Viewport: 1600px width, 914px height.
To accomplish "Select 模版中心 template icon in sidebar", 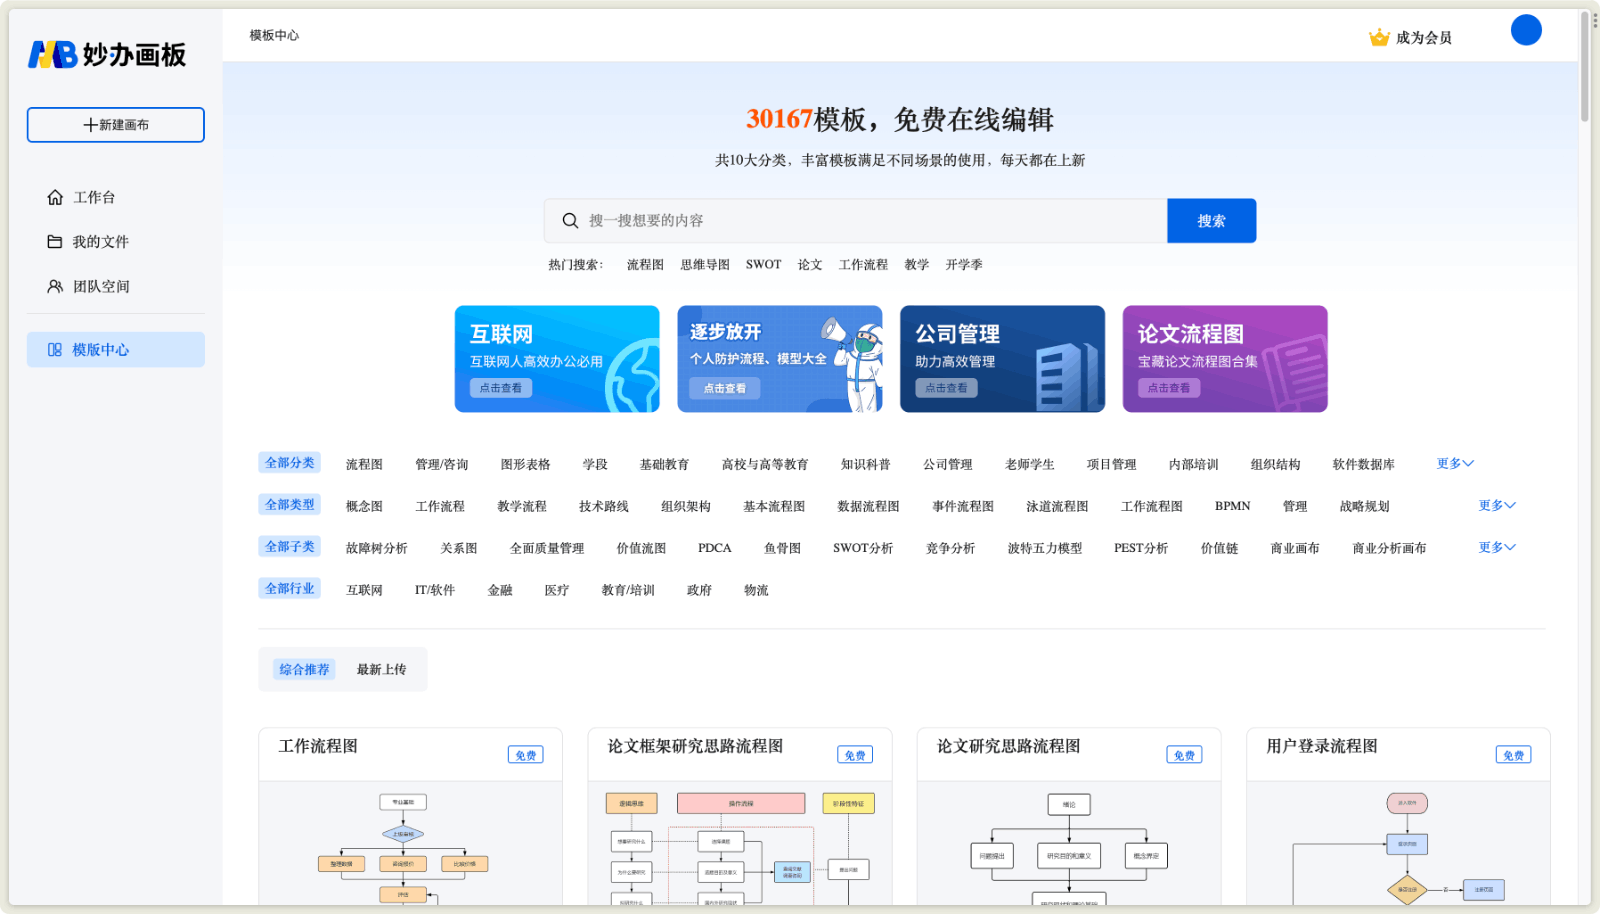I will (x=55, y=350).
